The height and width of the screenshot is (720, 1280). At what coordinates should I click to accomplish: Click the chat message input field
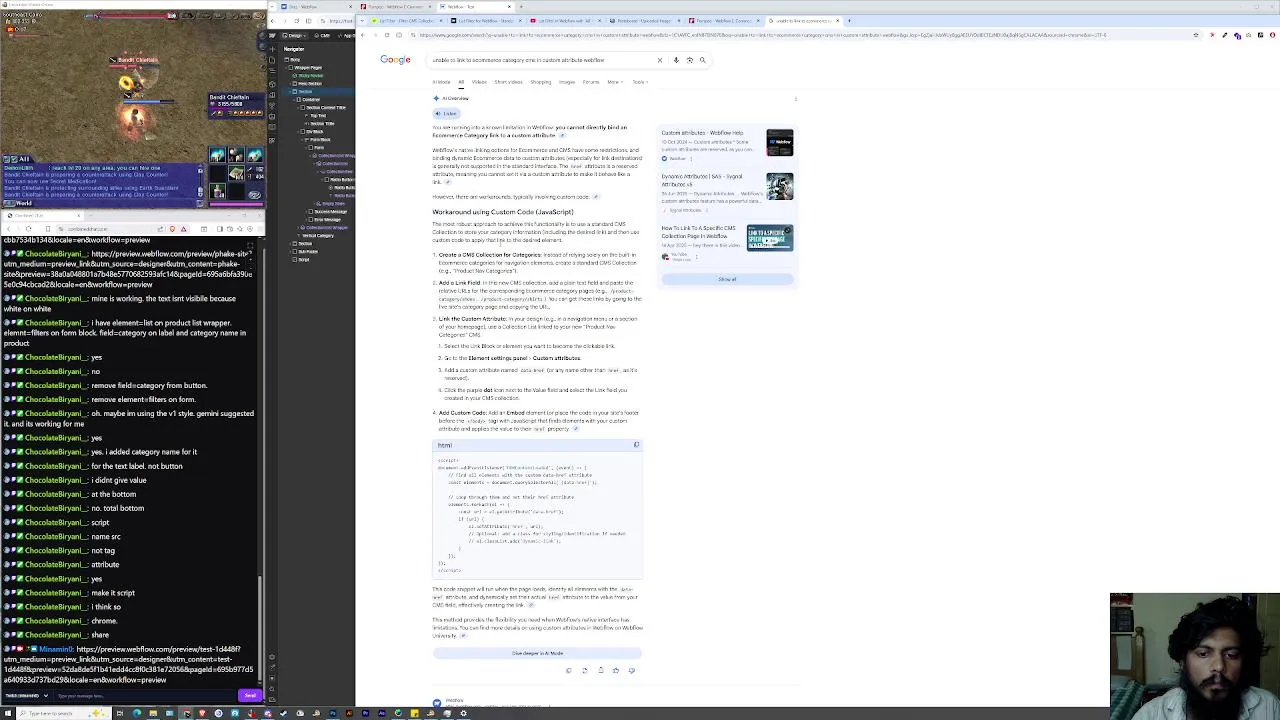pyautogui.click(x=145, y=696)
